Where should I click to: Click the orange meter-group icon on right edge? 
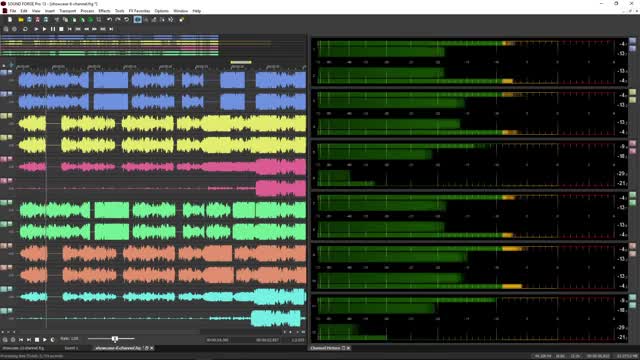[x=632, y=246]
